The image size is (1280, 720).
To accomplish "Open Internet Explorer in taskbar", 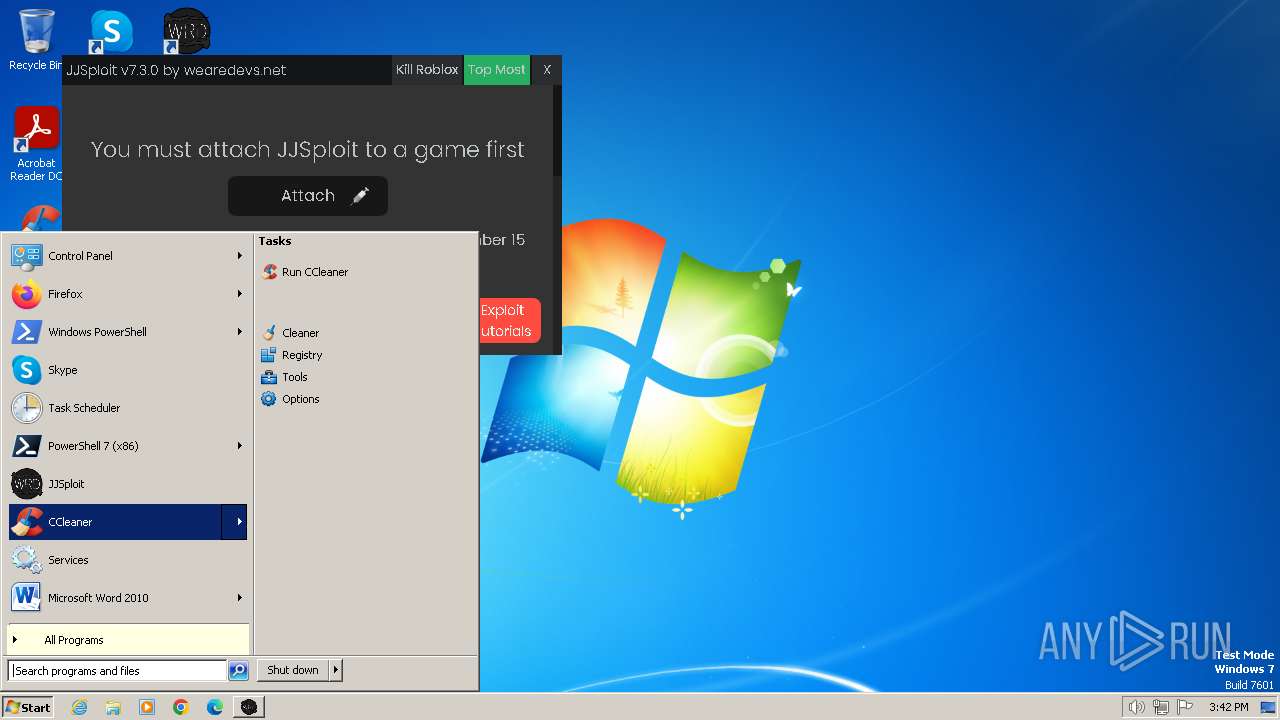I will coord(79,707).
